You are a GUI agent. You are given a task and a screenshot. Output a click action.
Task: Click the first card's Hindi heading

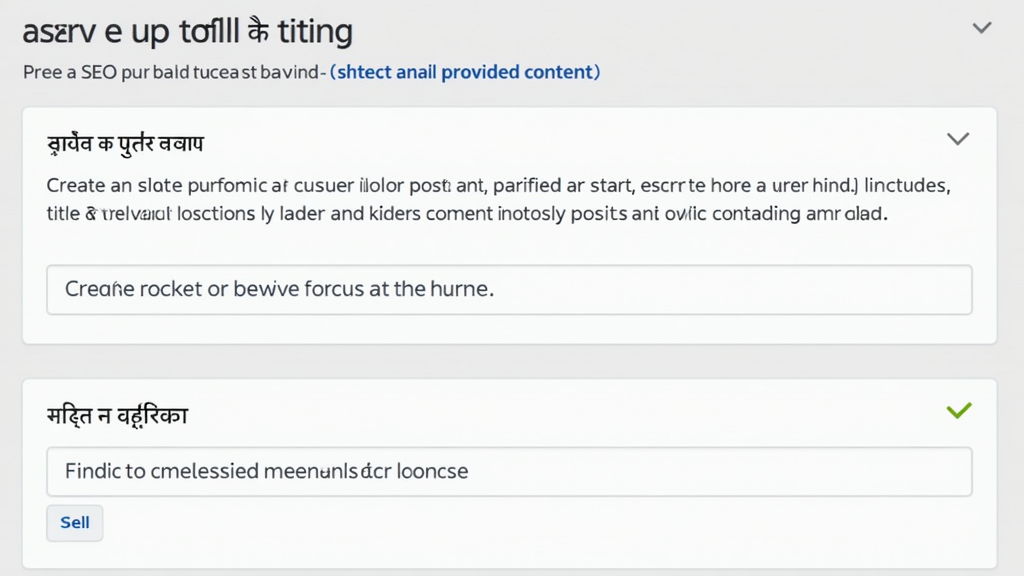click(x=126, y=143)
